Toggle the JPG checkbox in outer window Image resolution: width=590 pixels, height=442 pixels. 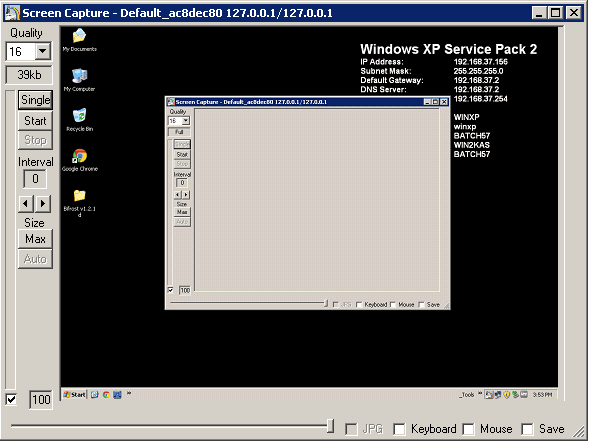tap(351, 429)
